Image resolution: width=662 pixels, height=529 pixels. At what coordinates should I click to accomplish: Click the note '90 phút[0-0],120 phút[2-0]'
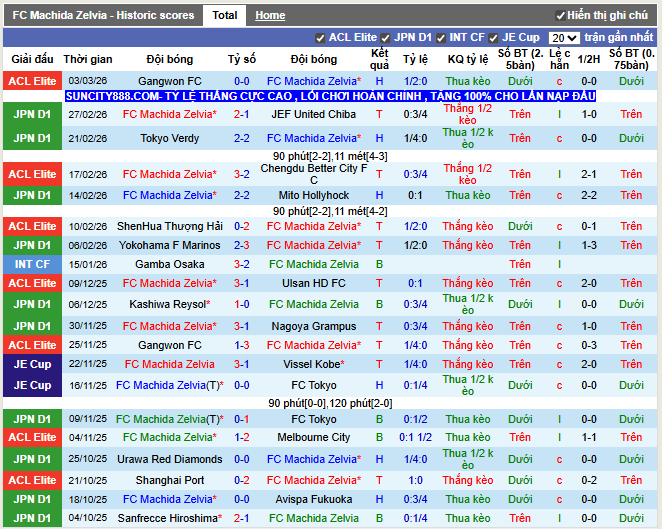[330, 403]
